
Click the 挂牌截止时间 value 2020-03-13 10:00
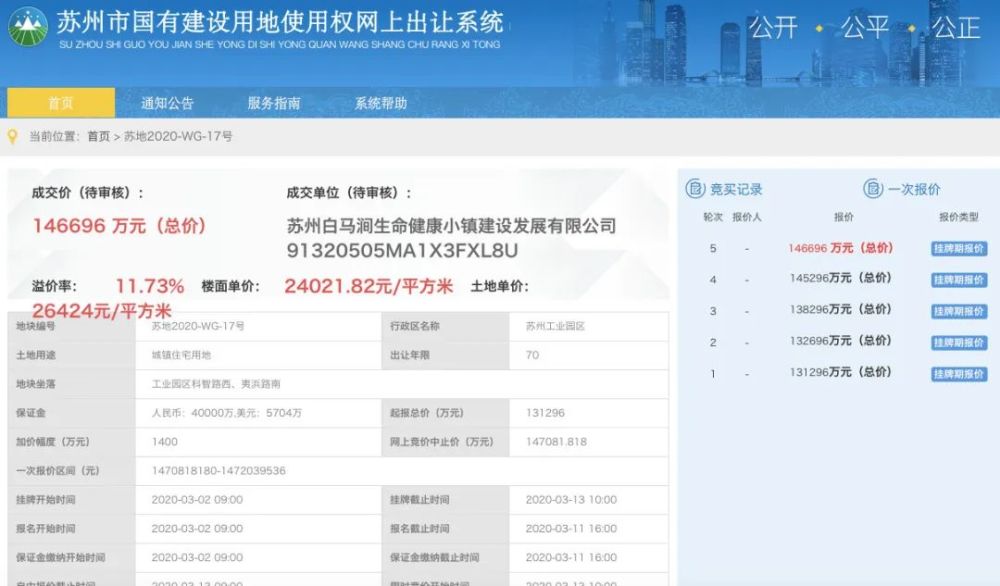(x=571, y=500)
